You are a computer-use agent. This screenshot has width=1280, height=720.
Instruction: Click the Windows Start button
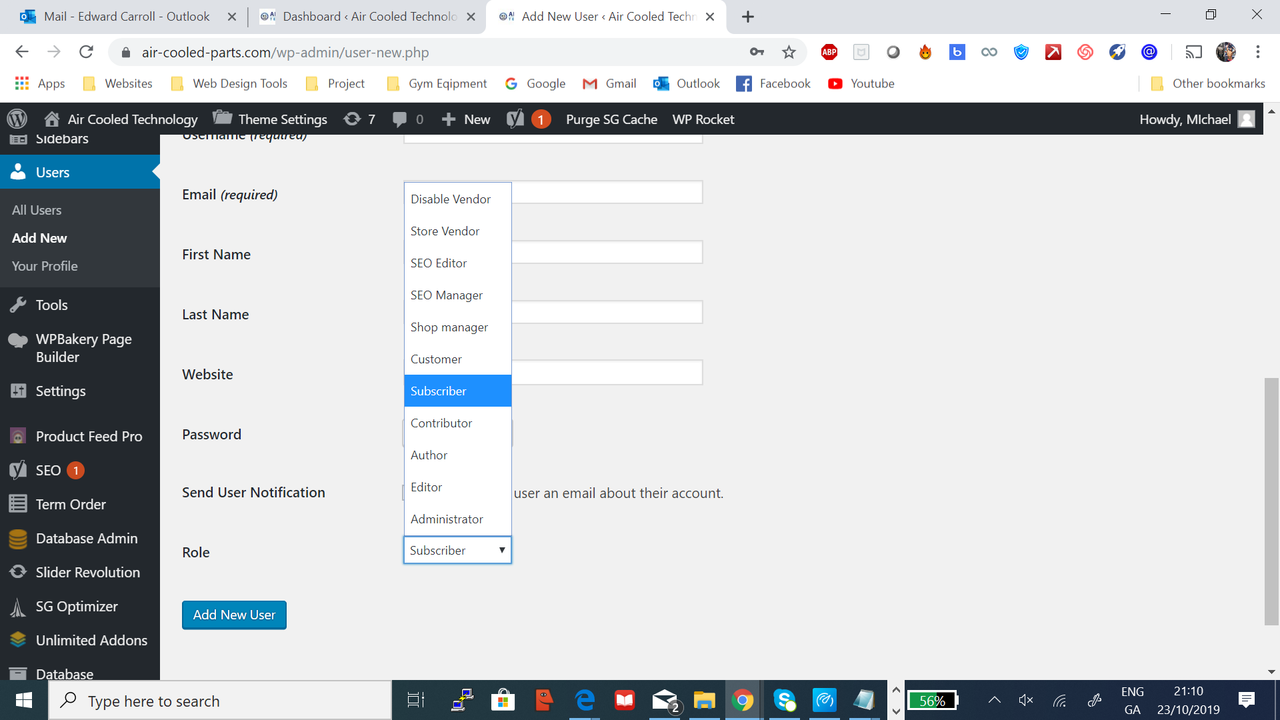click(x=24, y=700)
